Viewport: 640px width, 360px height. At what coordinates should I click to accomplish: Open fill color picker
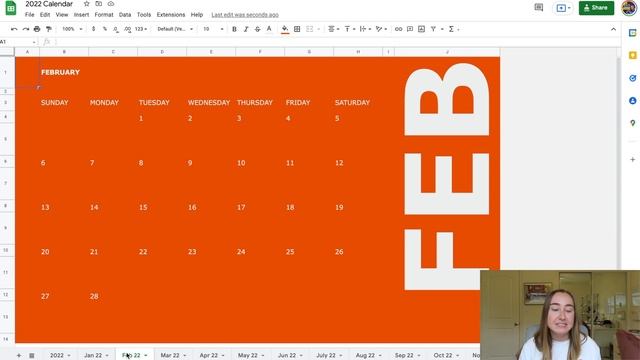coord(285,29)
